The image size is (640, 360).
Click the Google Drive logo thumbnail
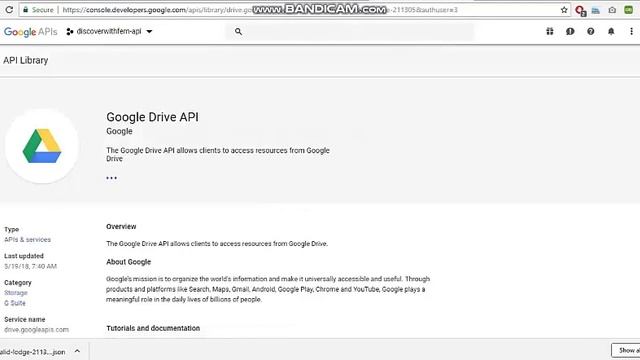click(x=42, y=146)
